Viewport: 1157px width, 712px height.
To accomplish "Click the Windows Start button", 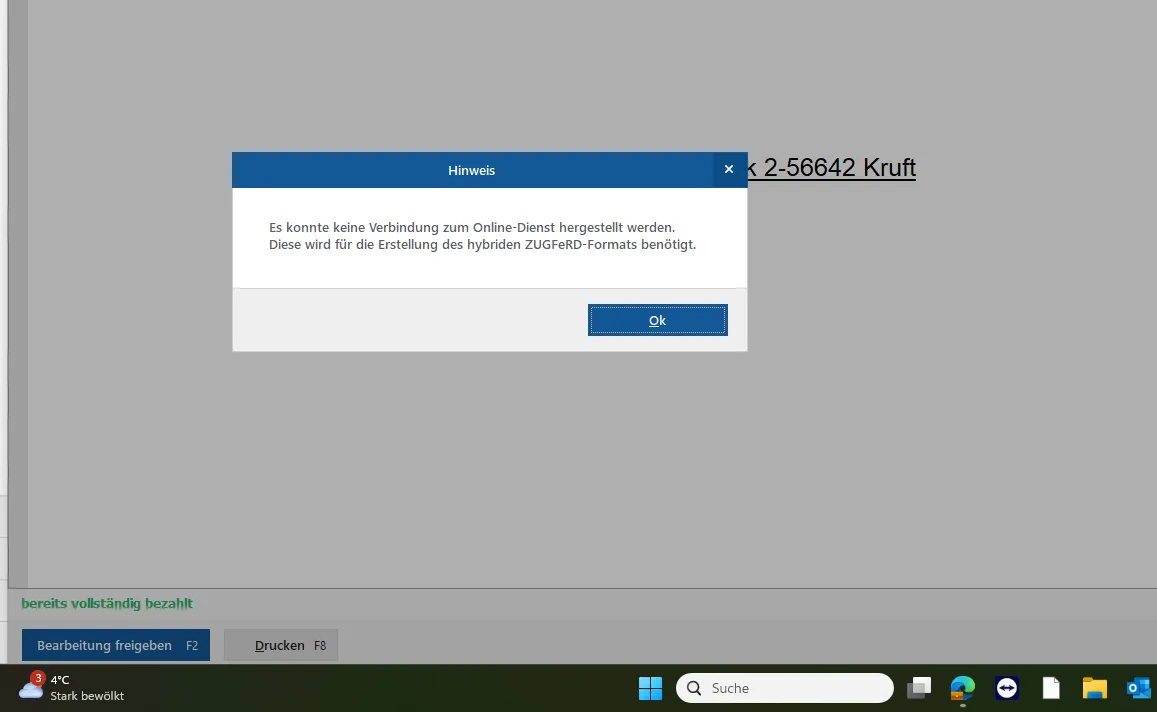I will (650, 688).
